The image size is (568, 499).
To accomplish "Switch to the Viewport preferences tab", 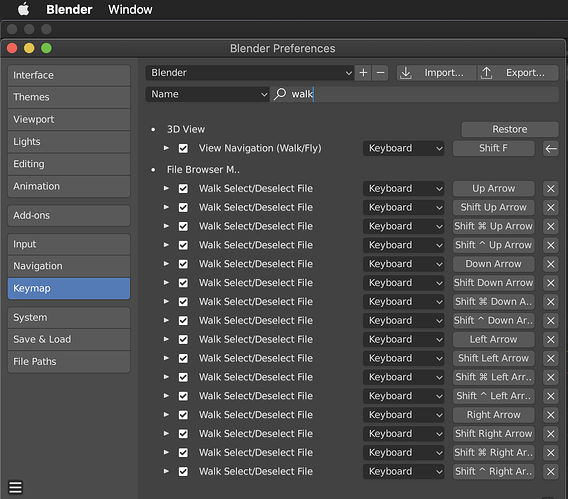I will click(x=69, y=119).
